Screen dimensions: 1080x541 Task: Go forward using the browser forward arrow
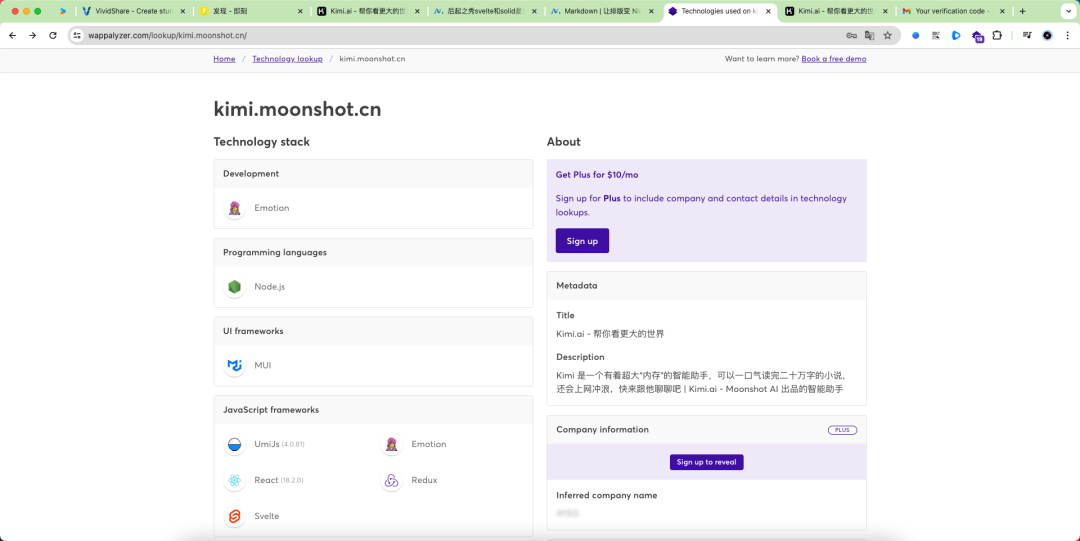tap(32, 35)
